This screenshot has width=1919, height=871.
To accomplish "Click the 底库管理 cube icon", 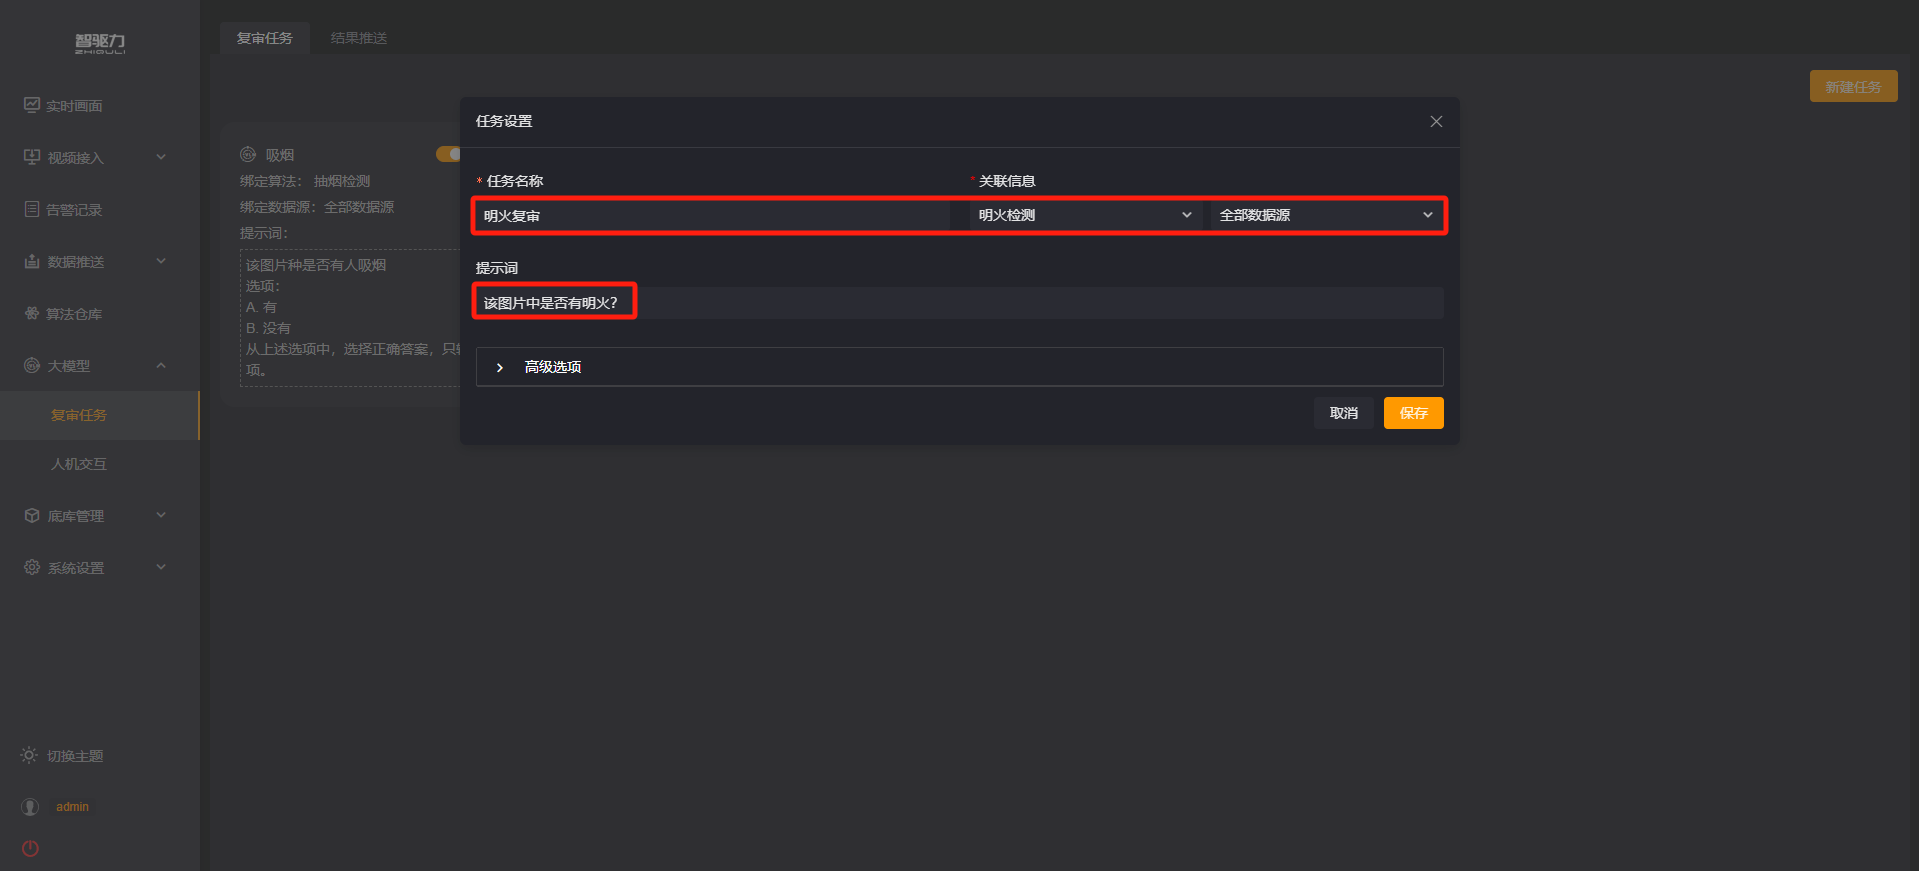I will (32, 515).
